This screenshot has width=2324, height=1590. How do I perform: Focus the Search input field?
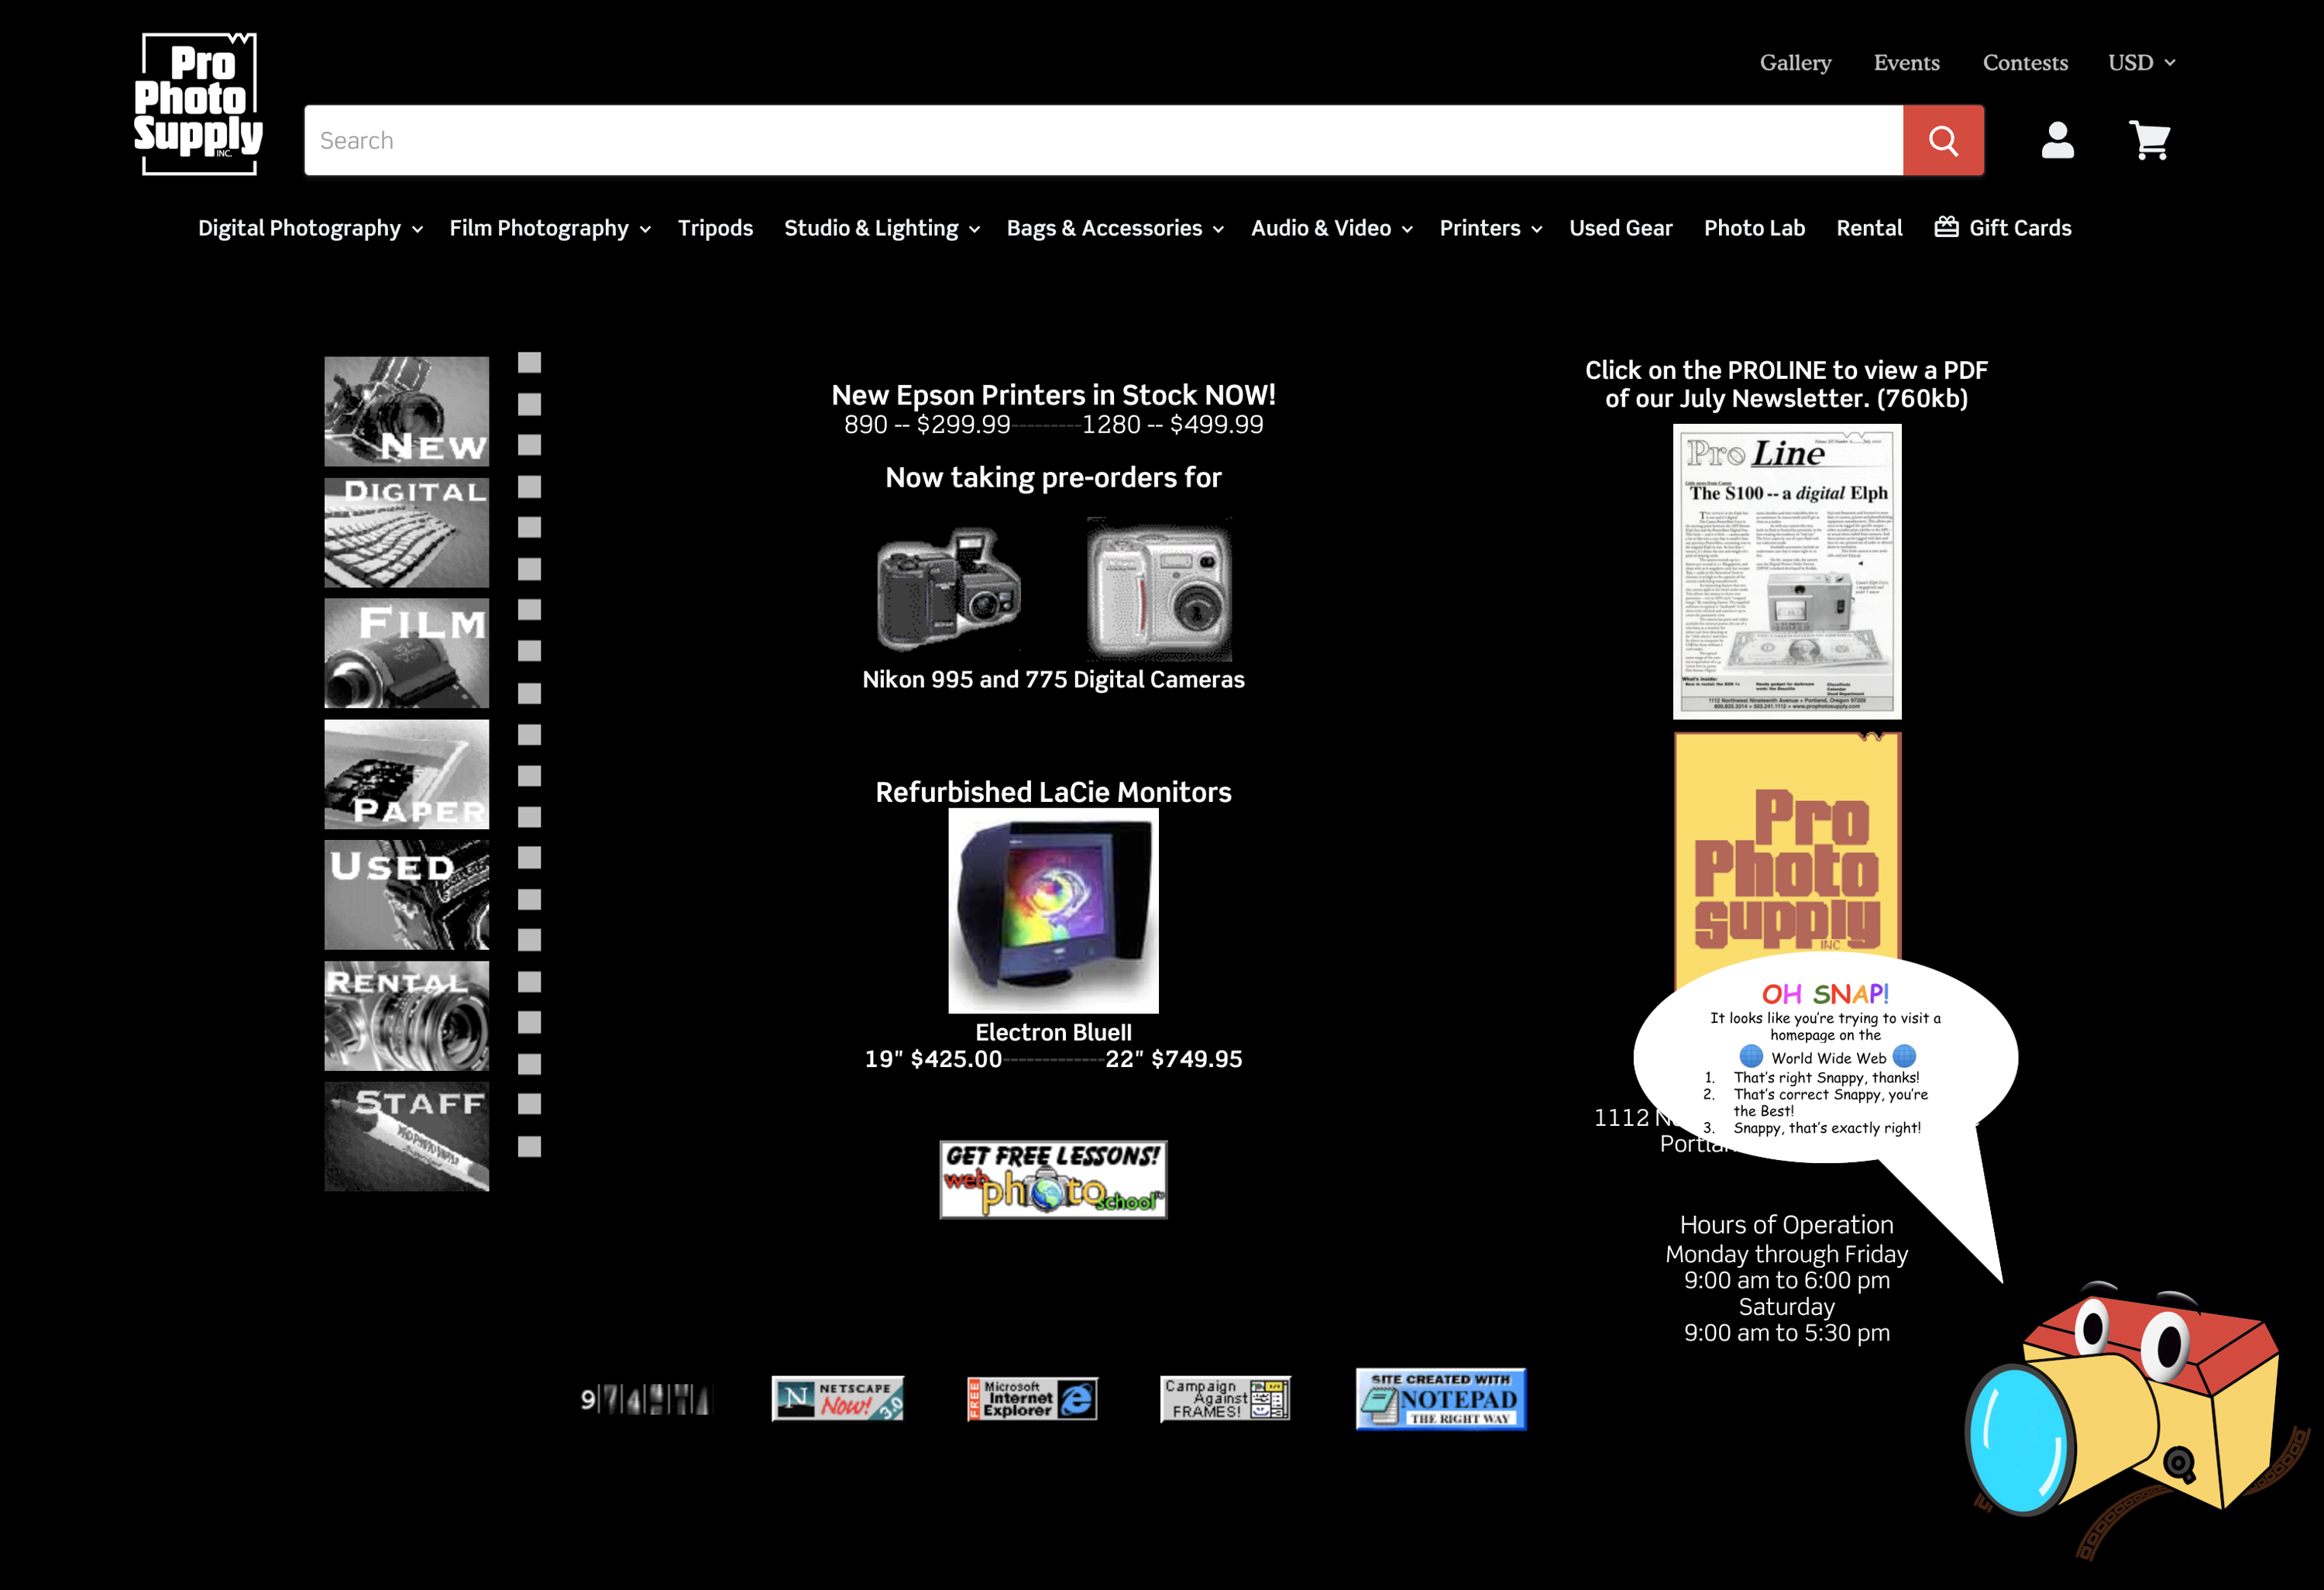pos(1103,140)
